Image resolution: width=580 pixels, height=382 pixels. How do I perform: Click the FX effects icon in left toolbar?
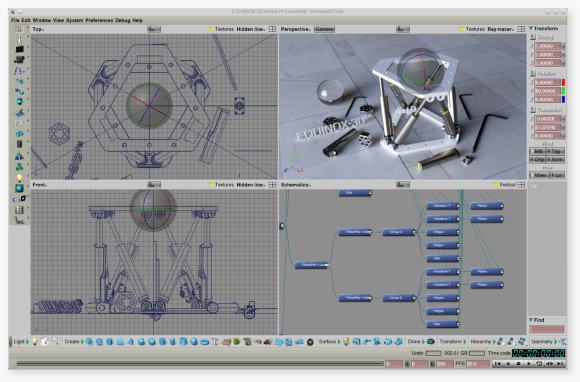19,123
